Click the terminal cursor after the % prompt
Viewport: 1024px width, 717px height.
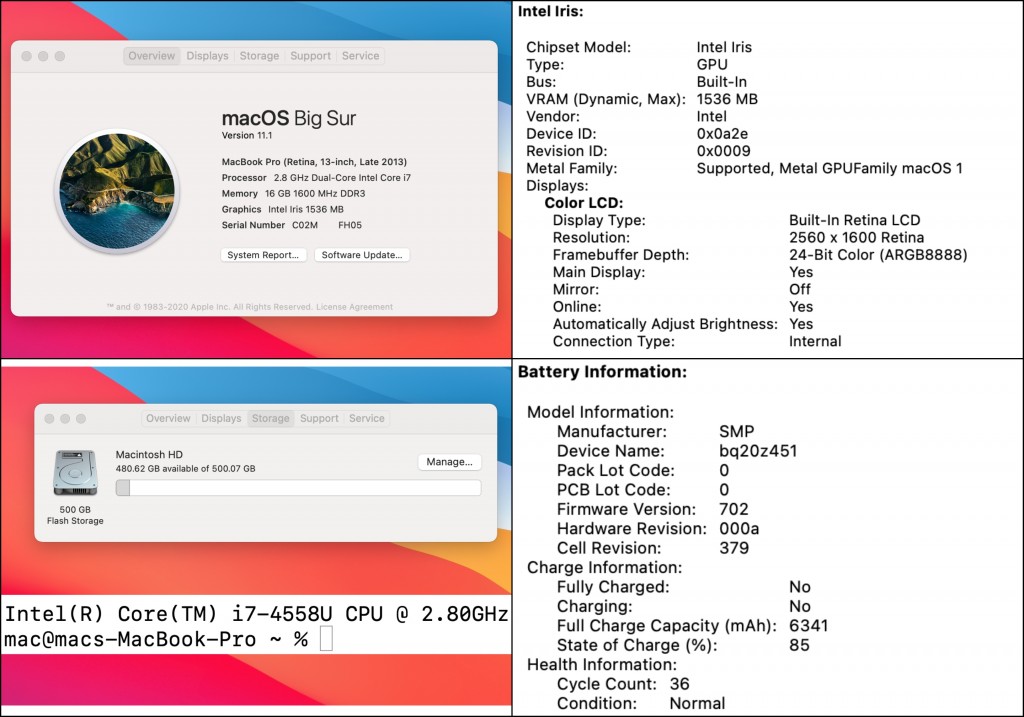[327, 639]
